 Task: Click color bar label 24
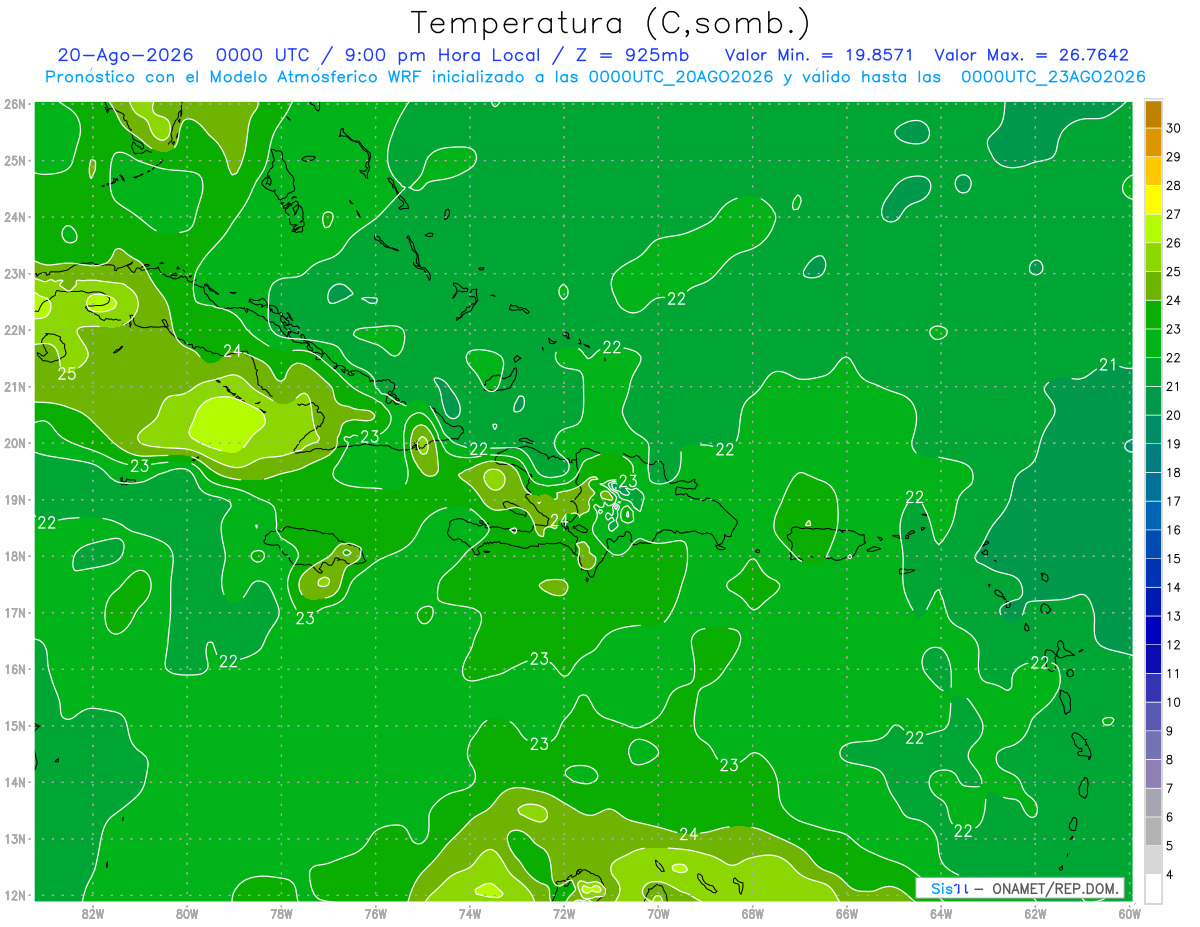coord(1174,300)
